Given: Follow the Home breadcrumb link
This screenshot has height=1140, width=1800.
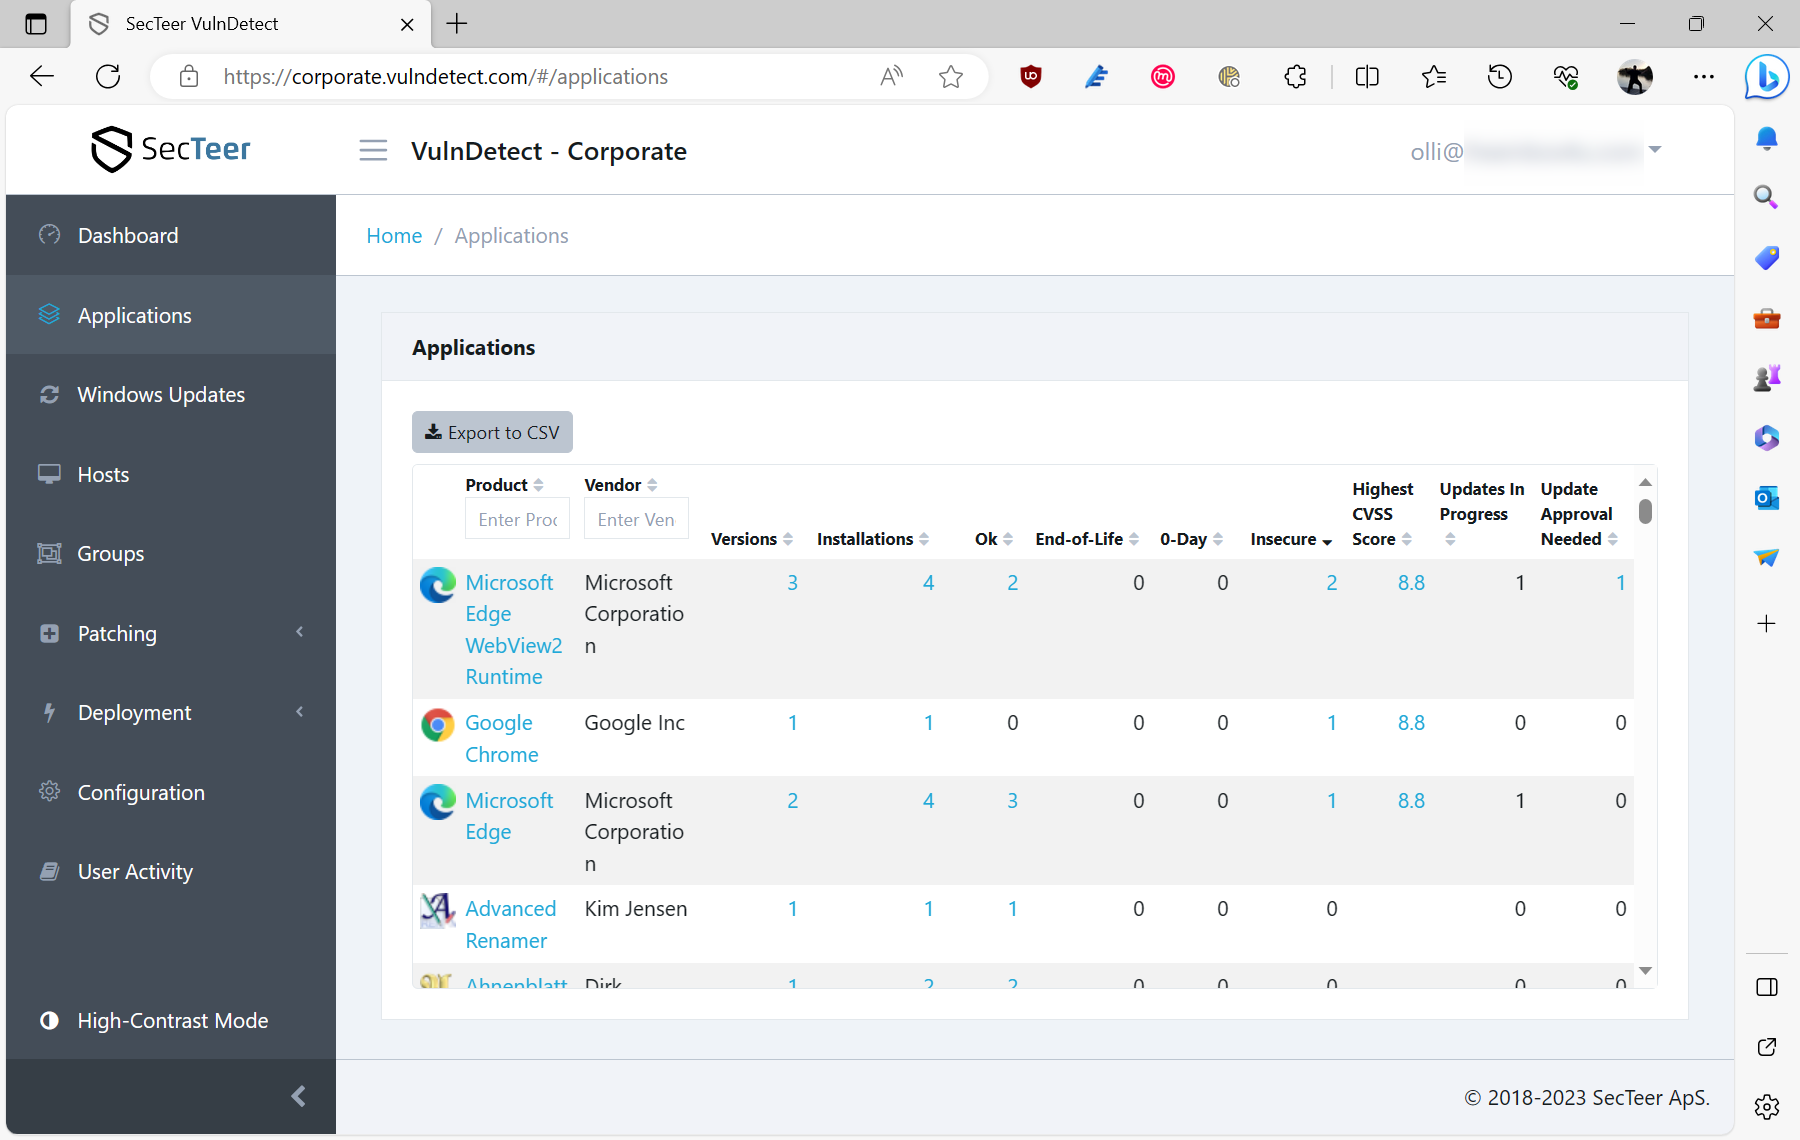Looking at the screenshot, I should tap(394, 236).
